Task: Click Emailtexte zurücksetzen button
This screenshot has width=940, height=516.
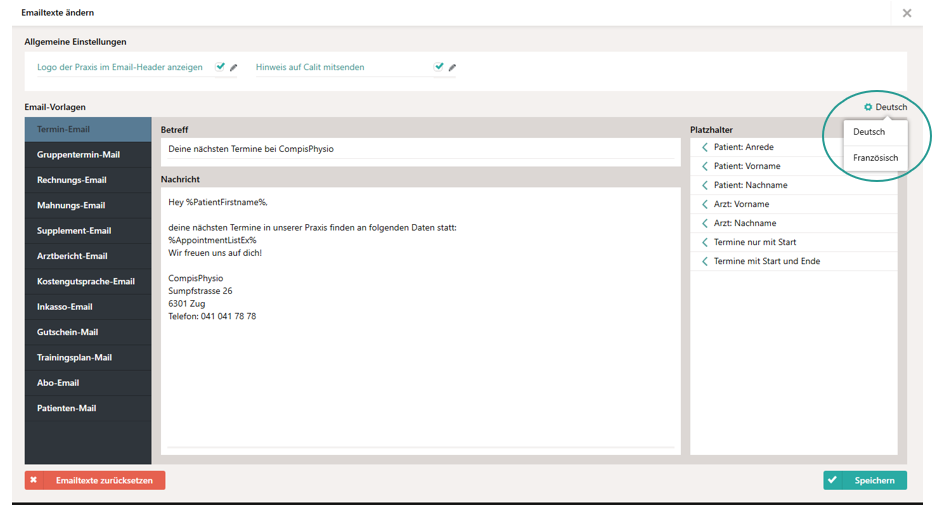Action: 95,481
